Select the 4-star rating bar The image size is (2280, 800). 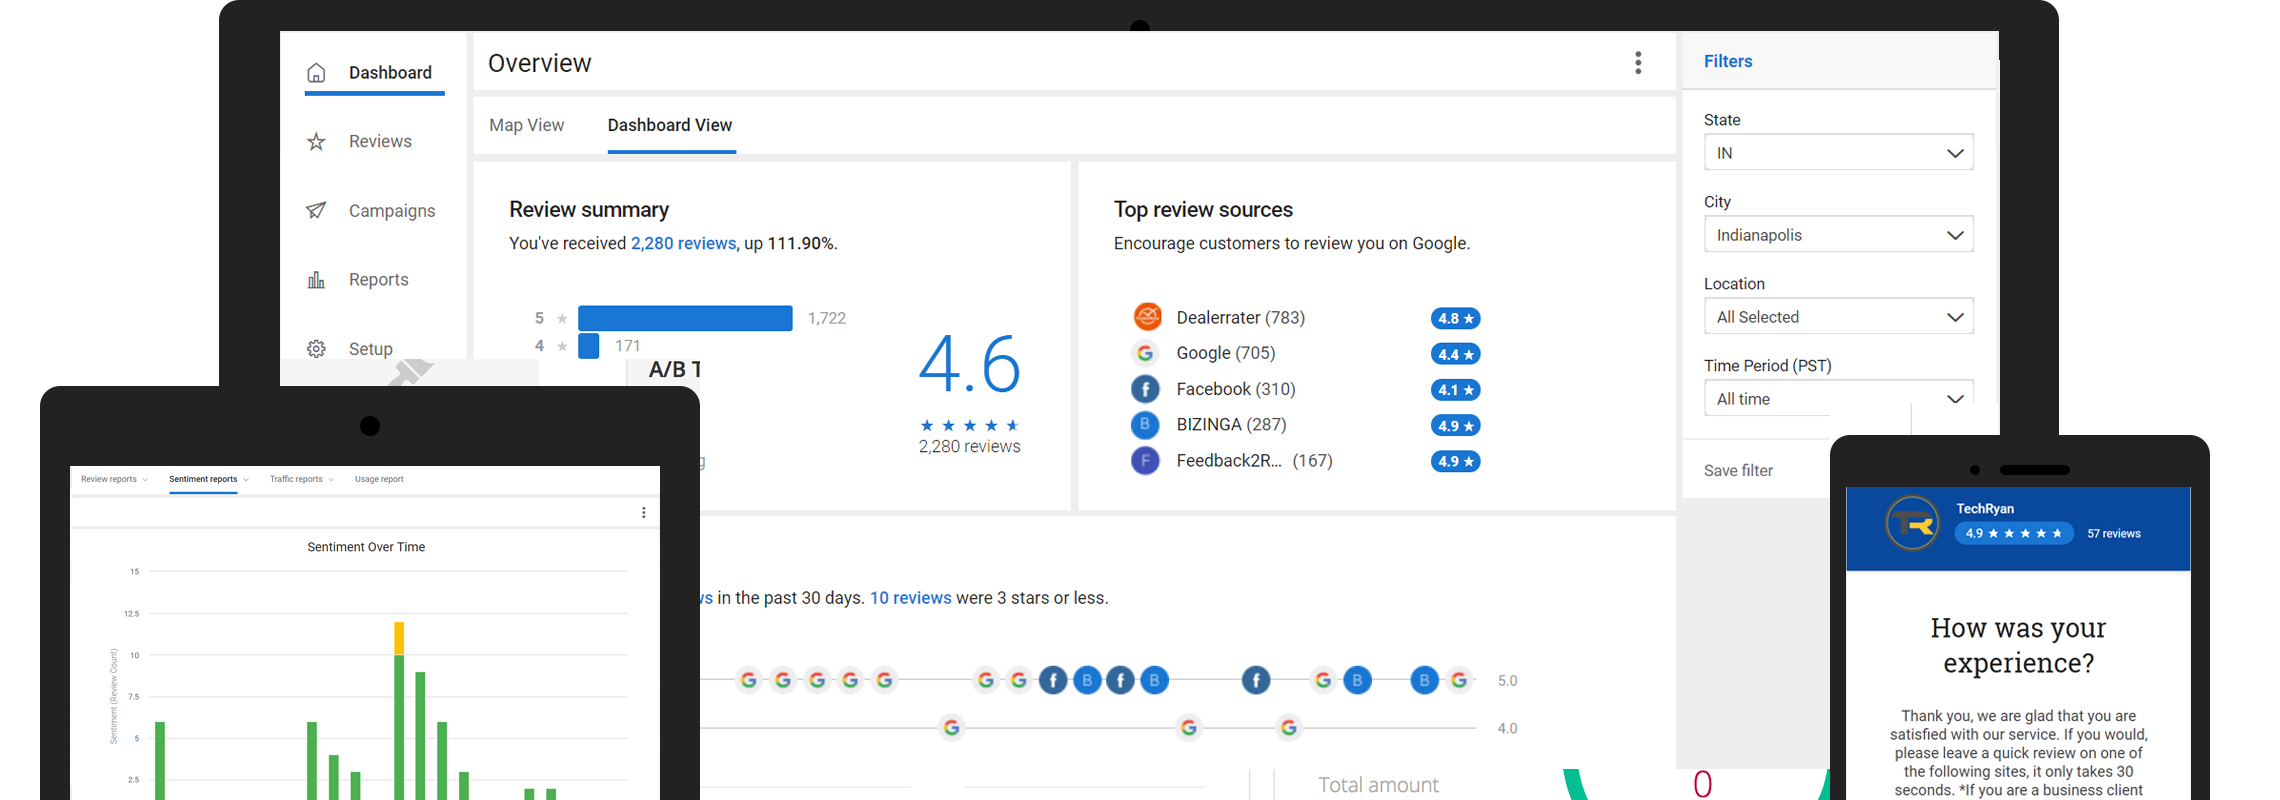click(588, 346)
